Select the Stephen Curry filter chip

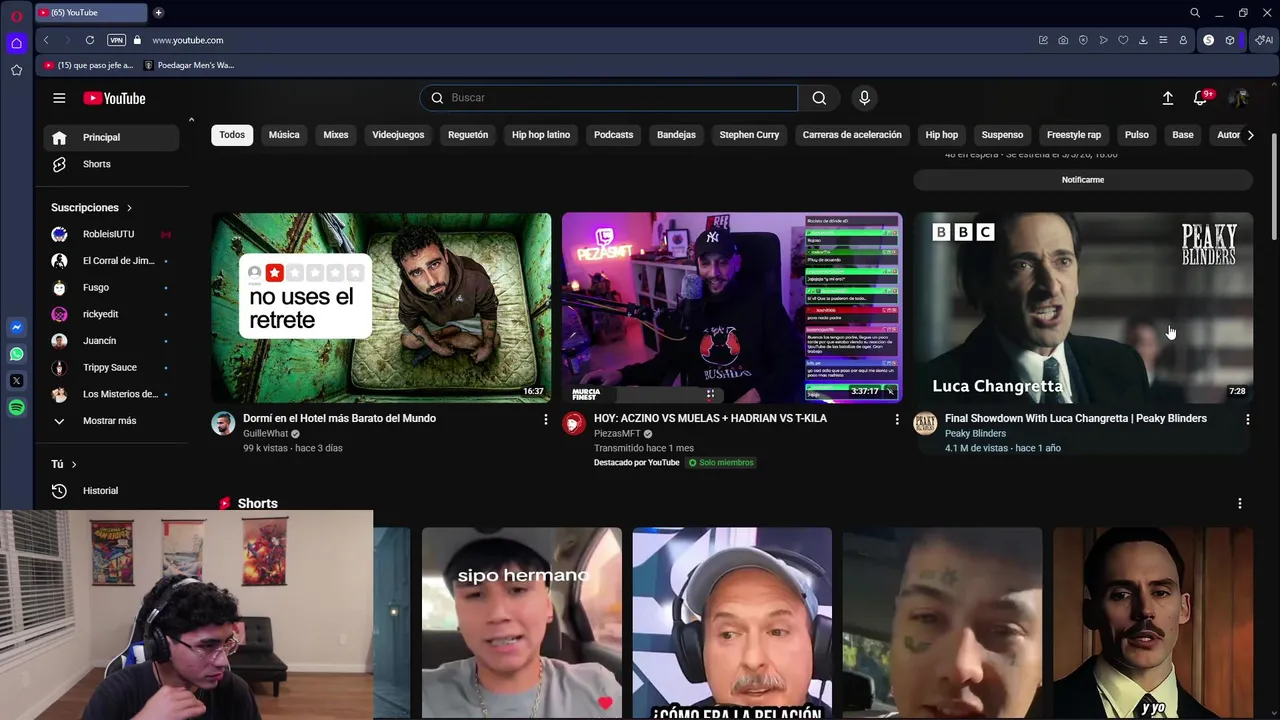[749, 135]
